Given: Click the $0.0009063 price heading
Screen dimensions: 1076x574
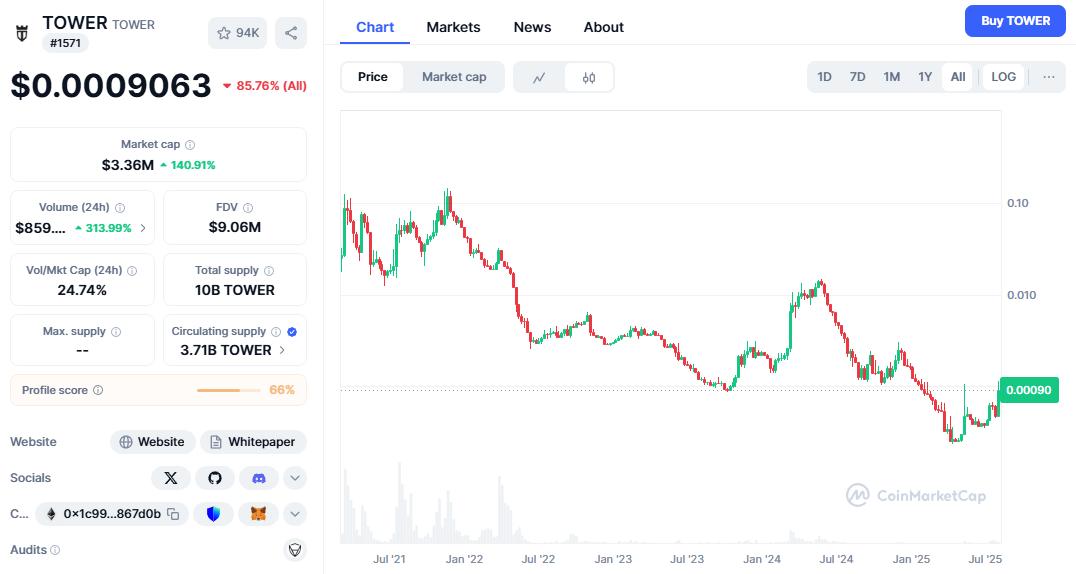Looking at the screenshot, I should tap(110, 86).
